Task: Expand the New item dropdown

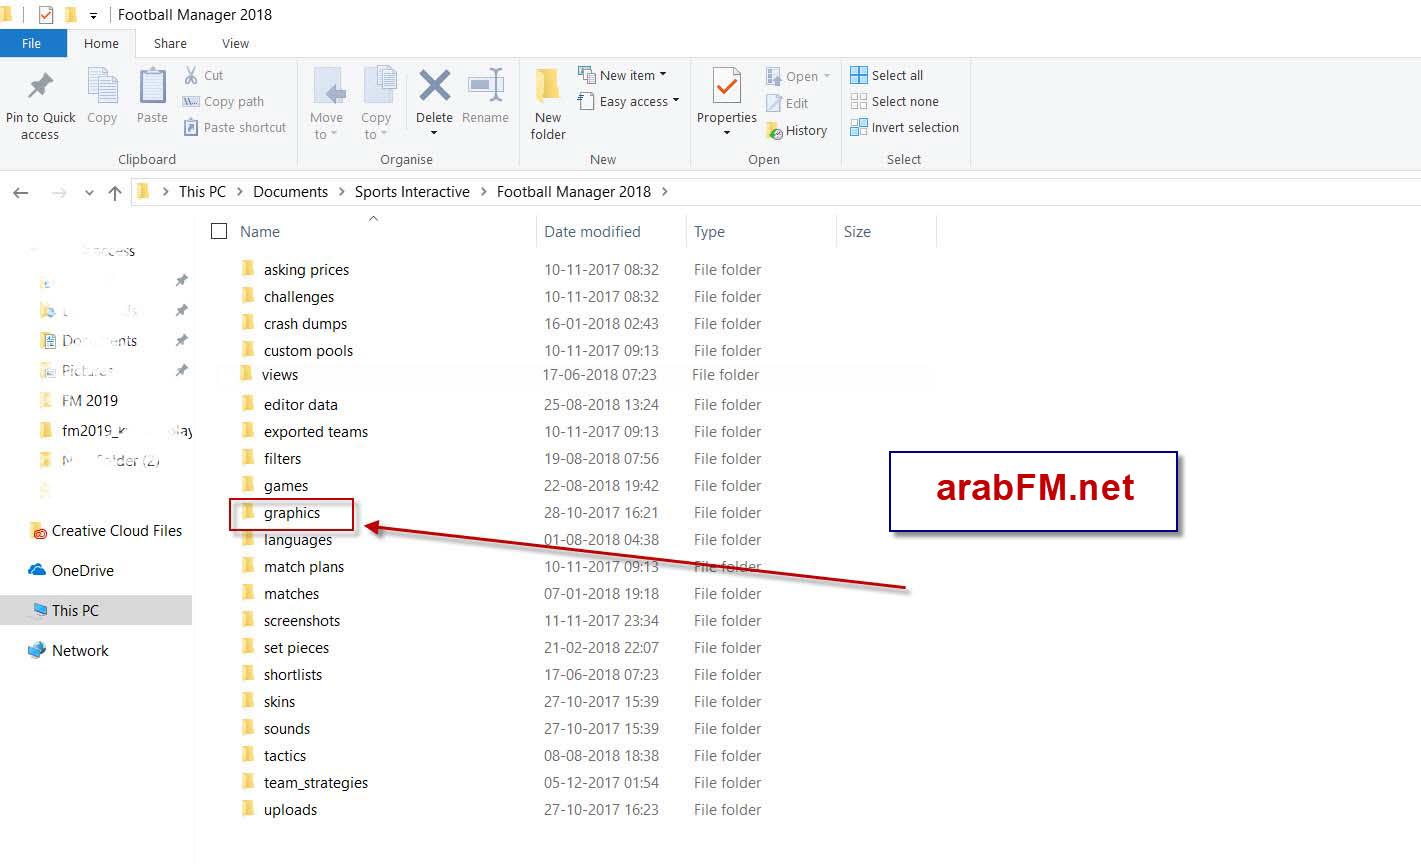Action: [663, 75]
